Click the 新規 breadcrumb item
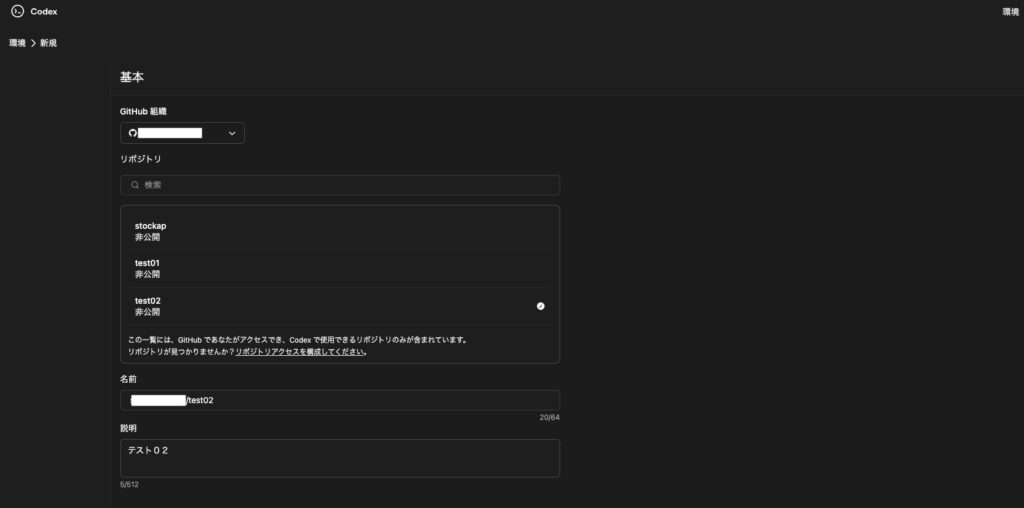The width and height of the screenshot is (1024, 508). click(x=48, y=43)
